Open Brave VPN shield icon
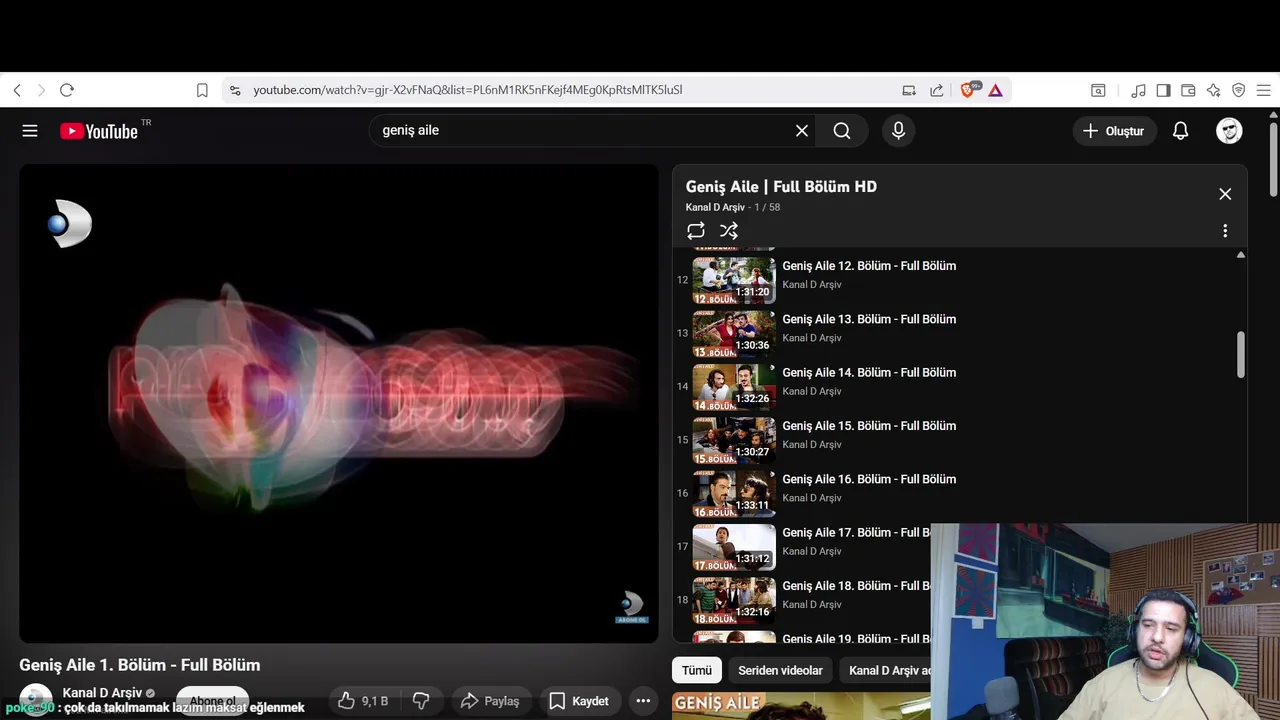The width and height of the screenshot is (1280, 720). tap(1238, 90)
